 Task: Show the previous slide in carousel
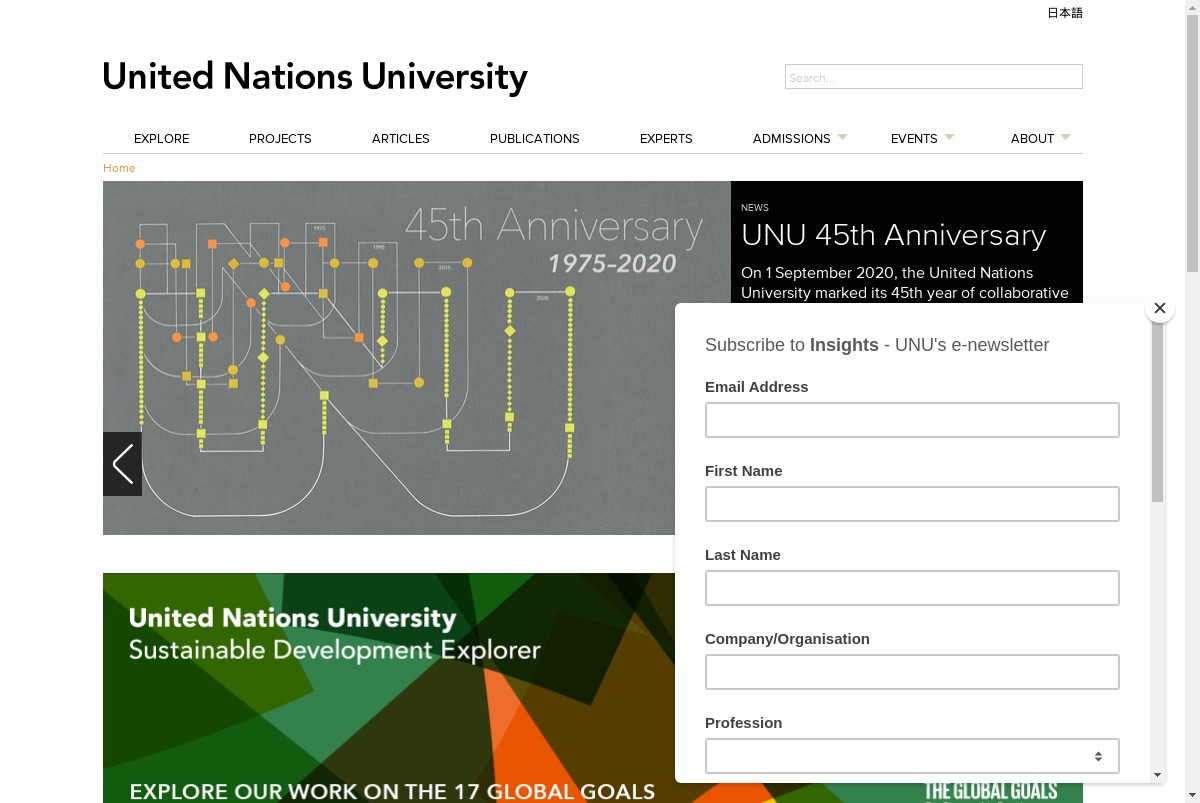click(122, 464)
